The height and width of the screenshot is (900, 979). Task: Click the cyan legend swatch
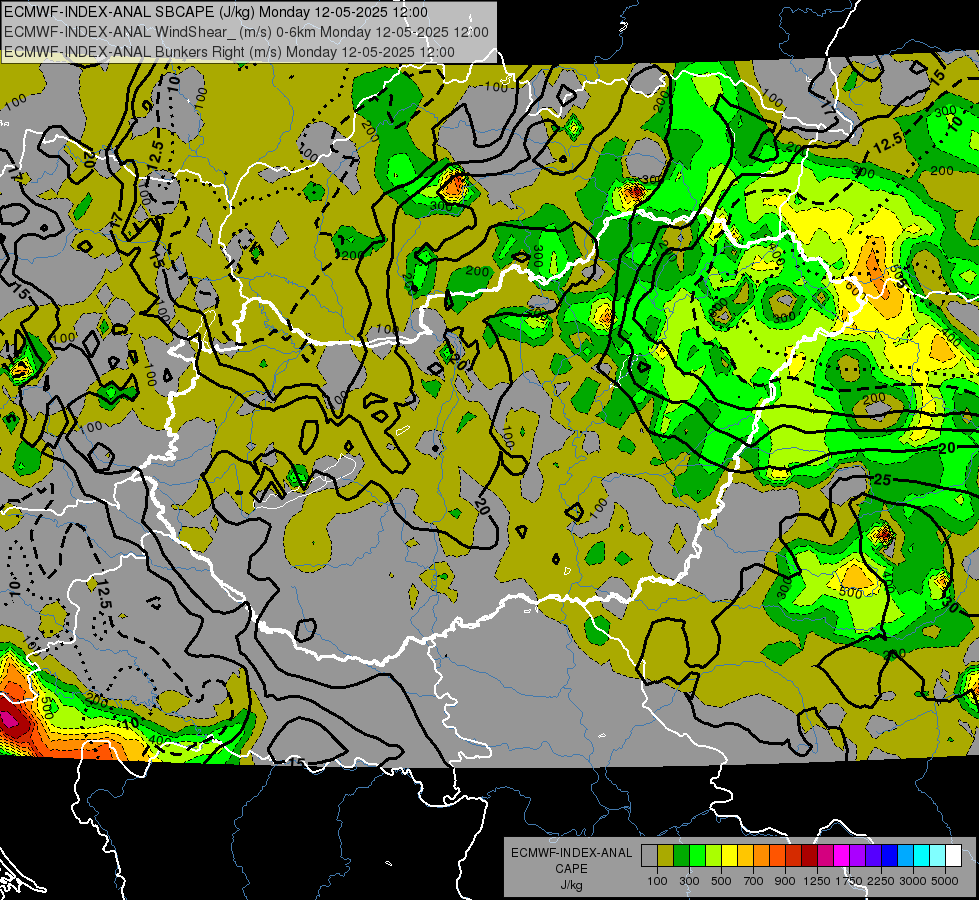(922, 856)
